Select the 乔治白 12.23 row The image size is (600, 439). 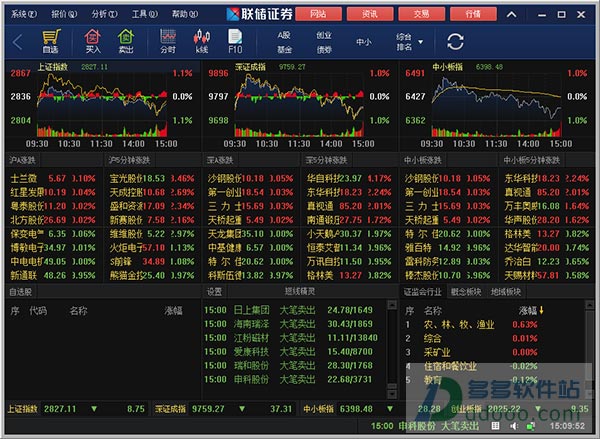point(547,261)
